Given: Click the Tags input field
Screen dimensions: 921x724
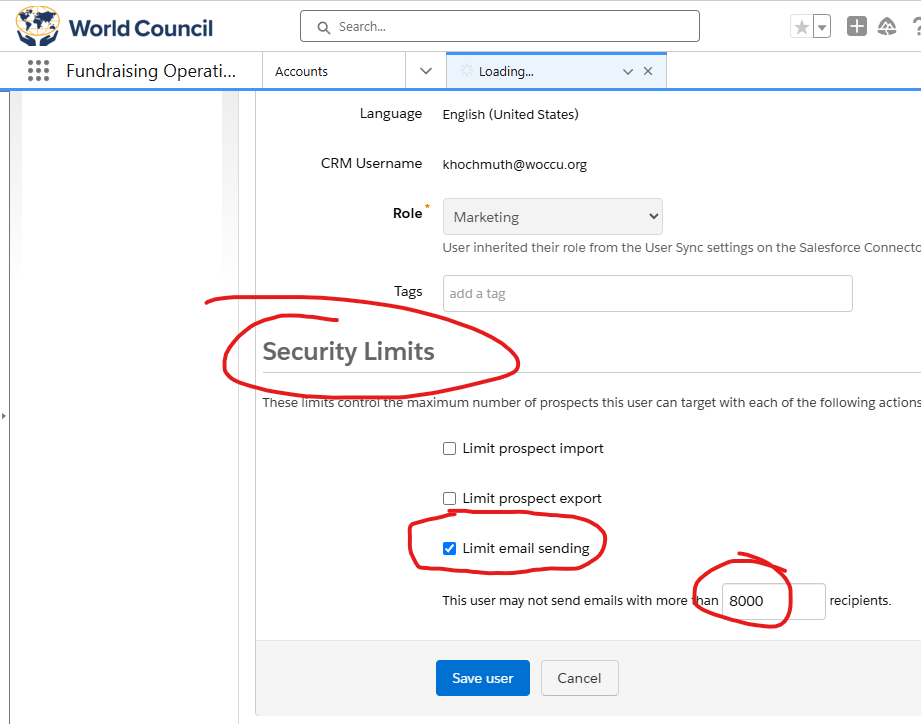Looking at the screenshot, I should click(648, 294).
